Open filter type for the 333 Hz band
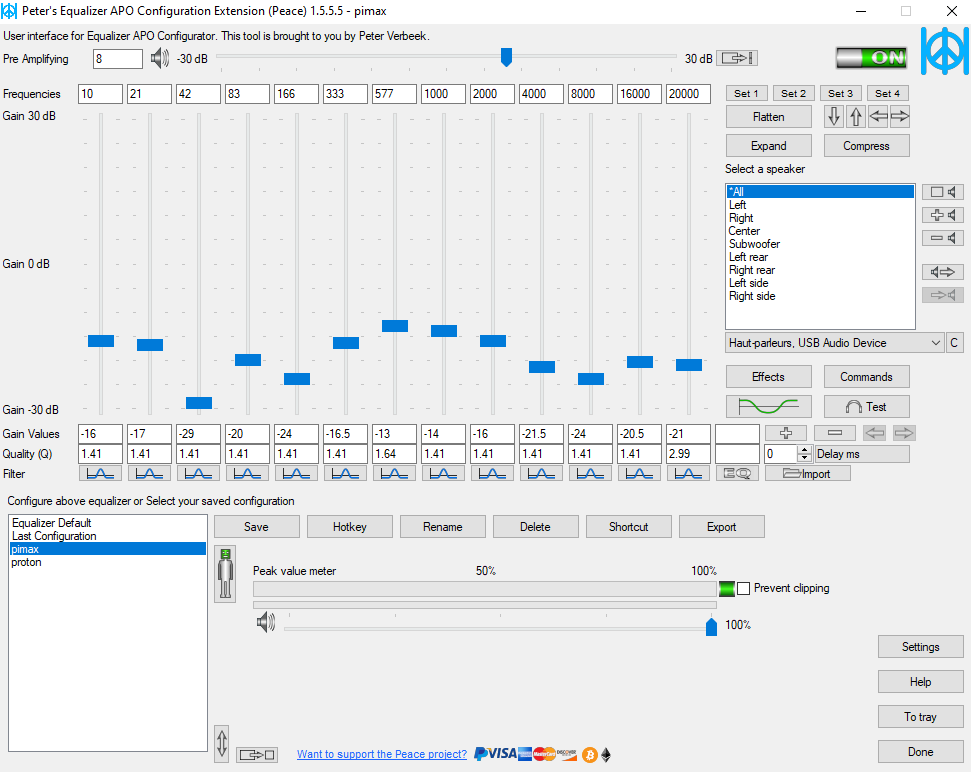This screenshot has width=971, height=772. (345, 474)
